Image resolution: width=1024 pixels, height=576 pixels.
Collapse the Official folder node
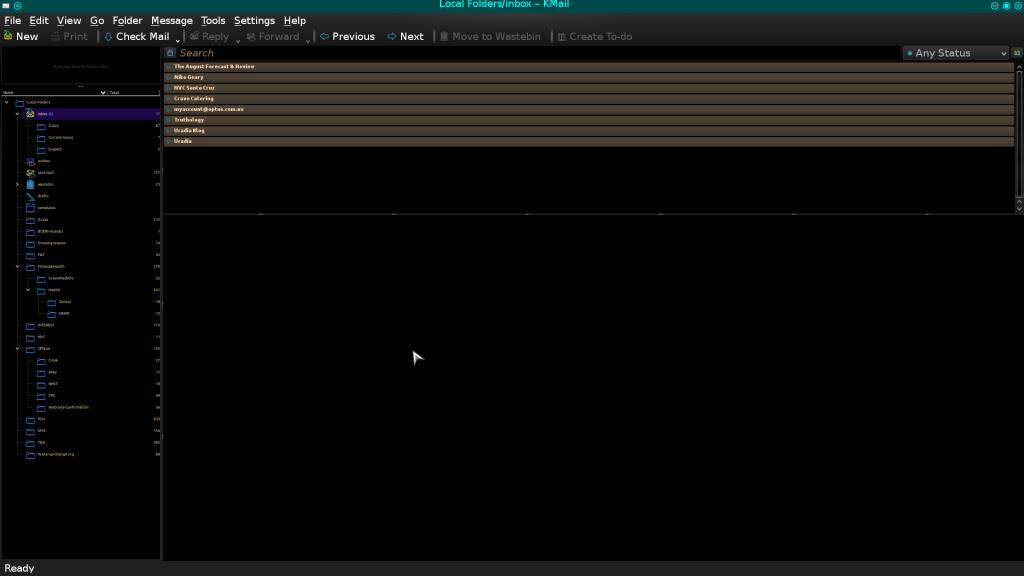pyautogui.click(x=18, y=349)
